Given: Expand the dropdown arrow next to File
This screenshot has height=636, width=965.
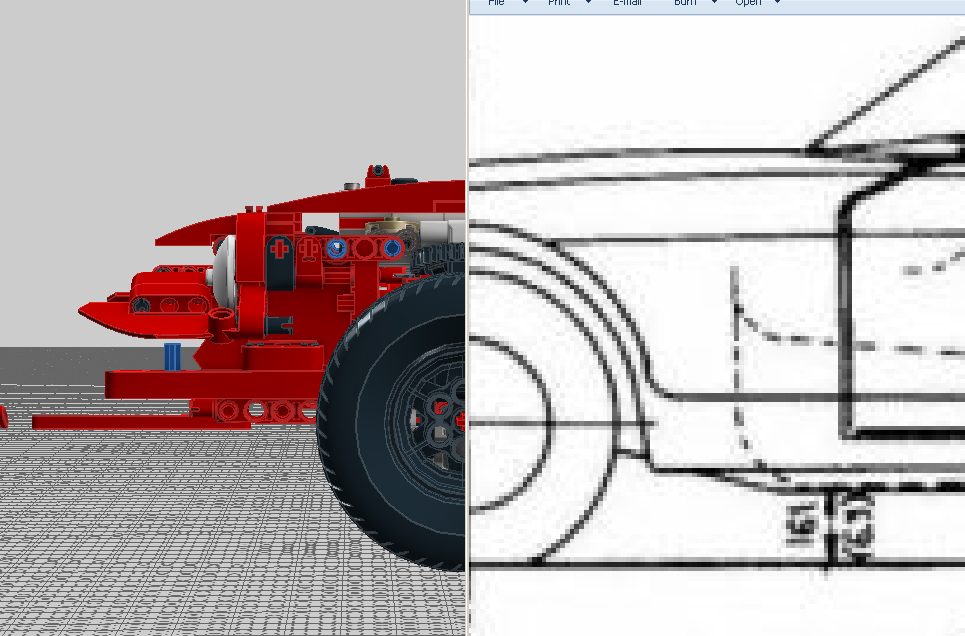Looking at the screenshot, I should tap(524, 3).
